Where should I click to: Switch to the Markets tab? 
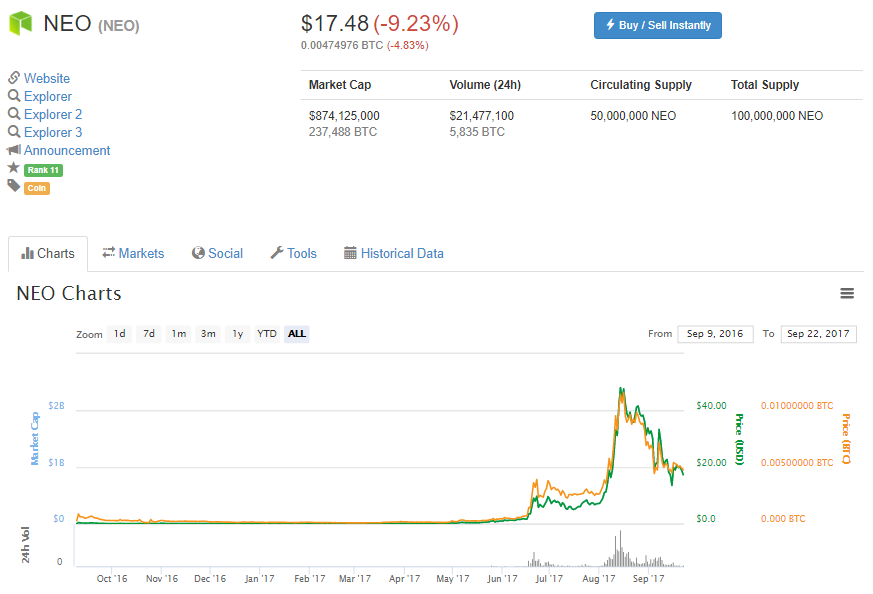point(134,253)
